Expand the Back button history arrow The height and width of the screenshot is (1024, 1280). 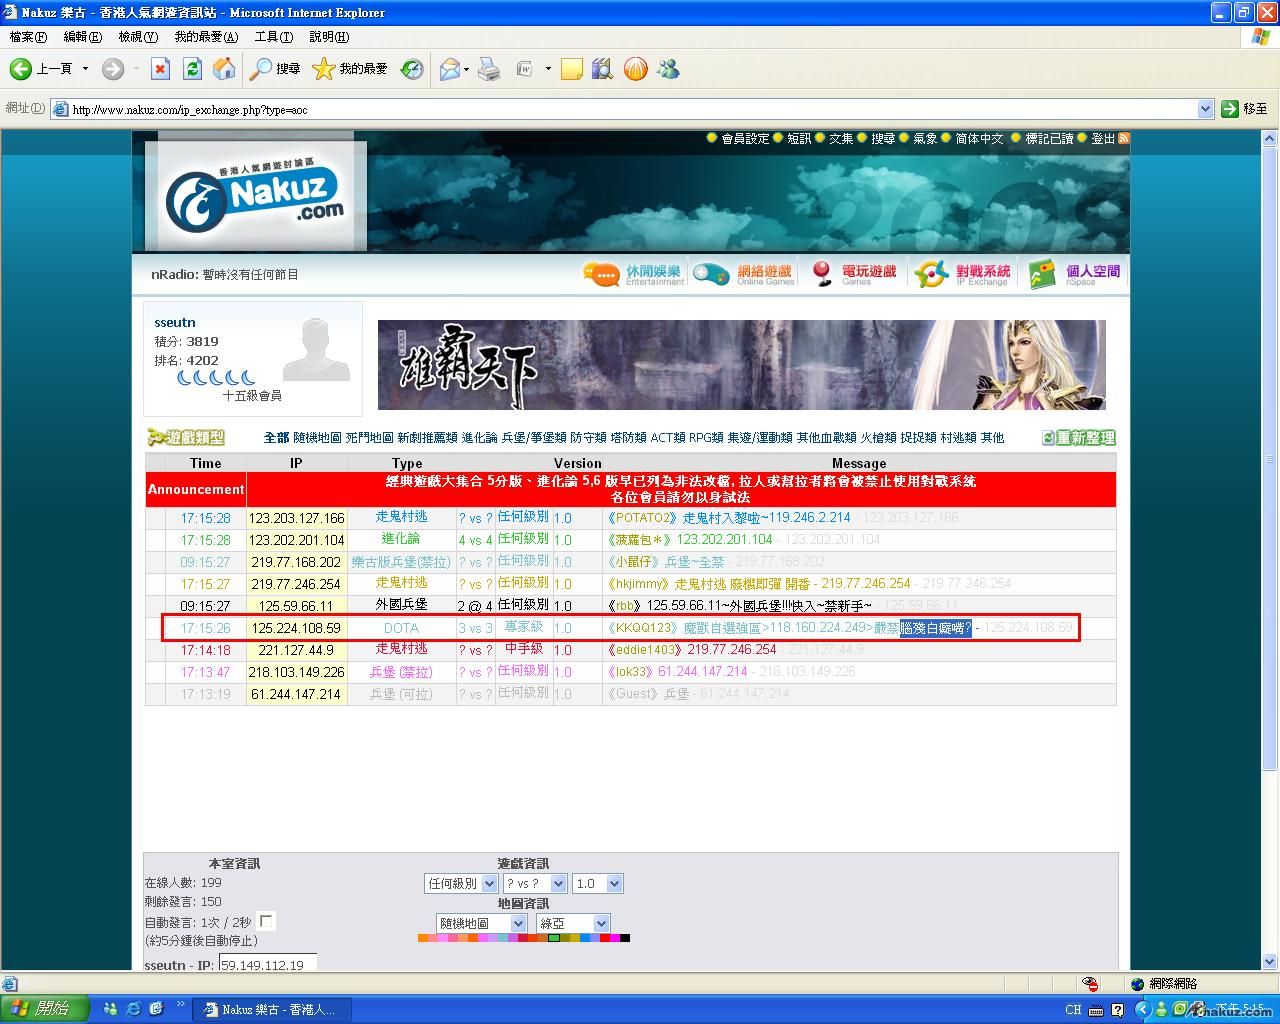pos(85,69)
